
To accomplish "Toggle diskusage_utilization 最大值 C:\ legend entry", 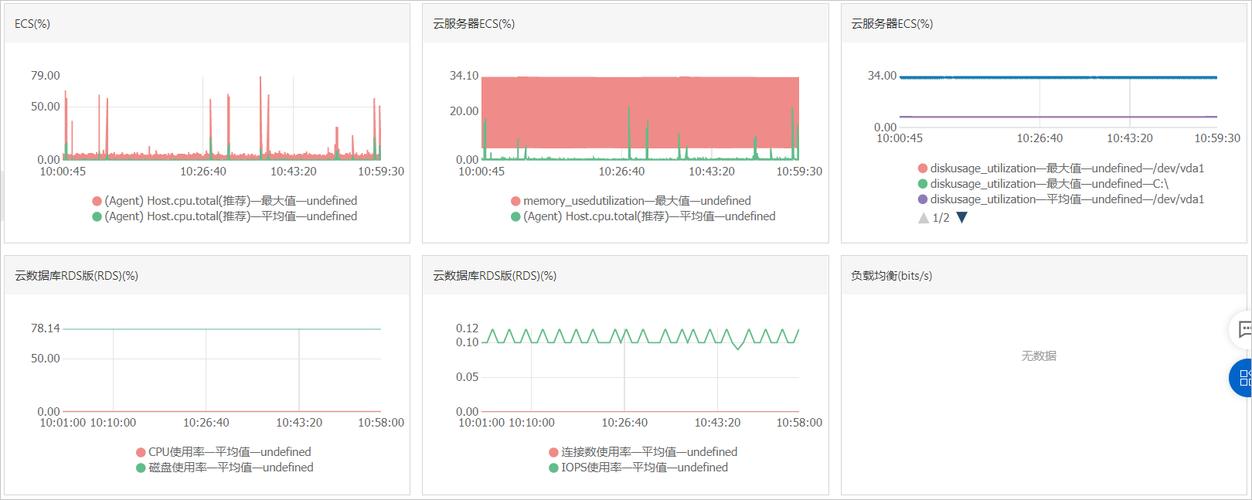I will click(x=1042, y=184).
